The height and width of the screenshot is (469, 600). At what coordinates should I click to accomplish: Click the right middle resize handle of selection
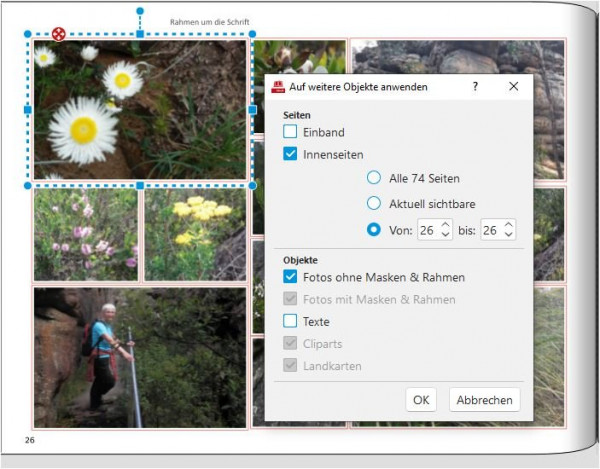point(253,110)
